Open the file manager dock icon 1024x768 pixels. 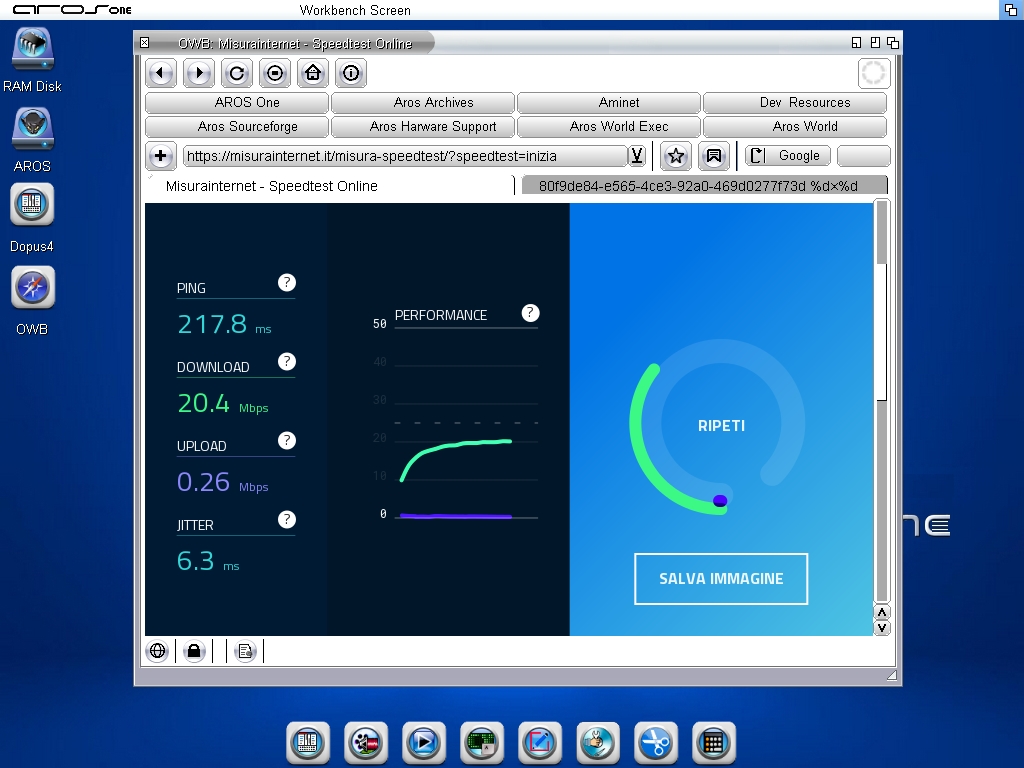pyautogui.click(x=308, y=743)
